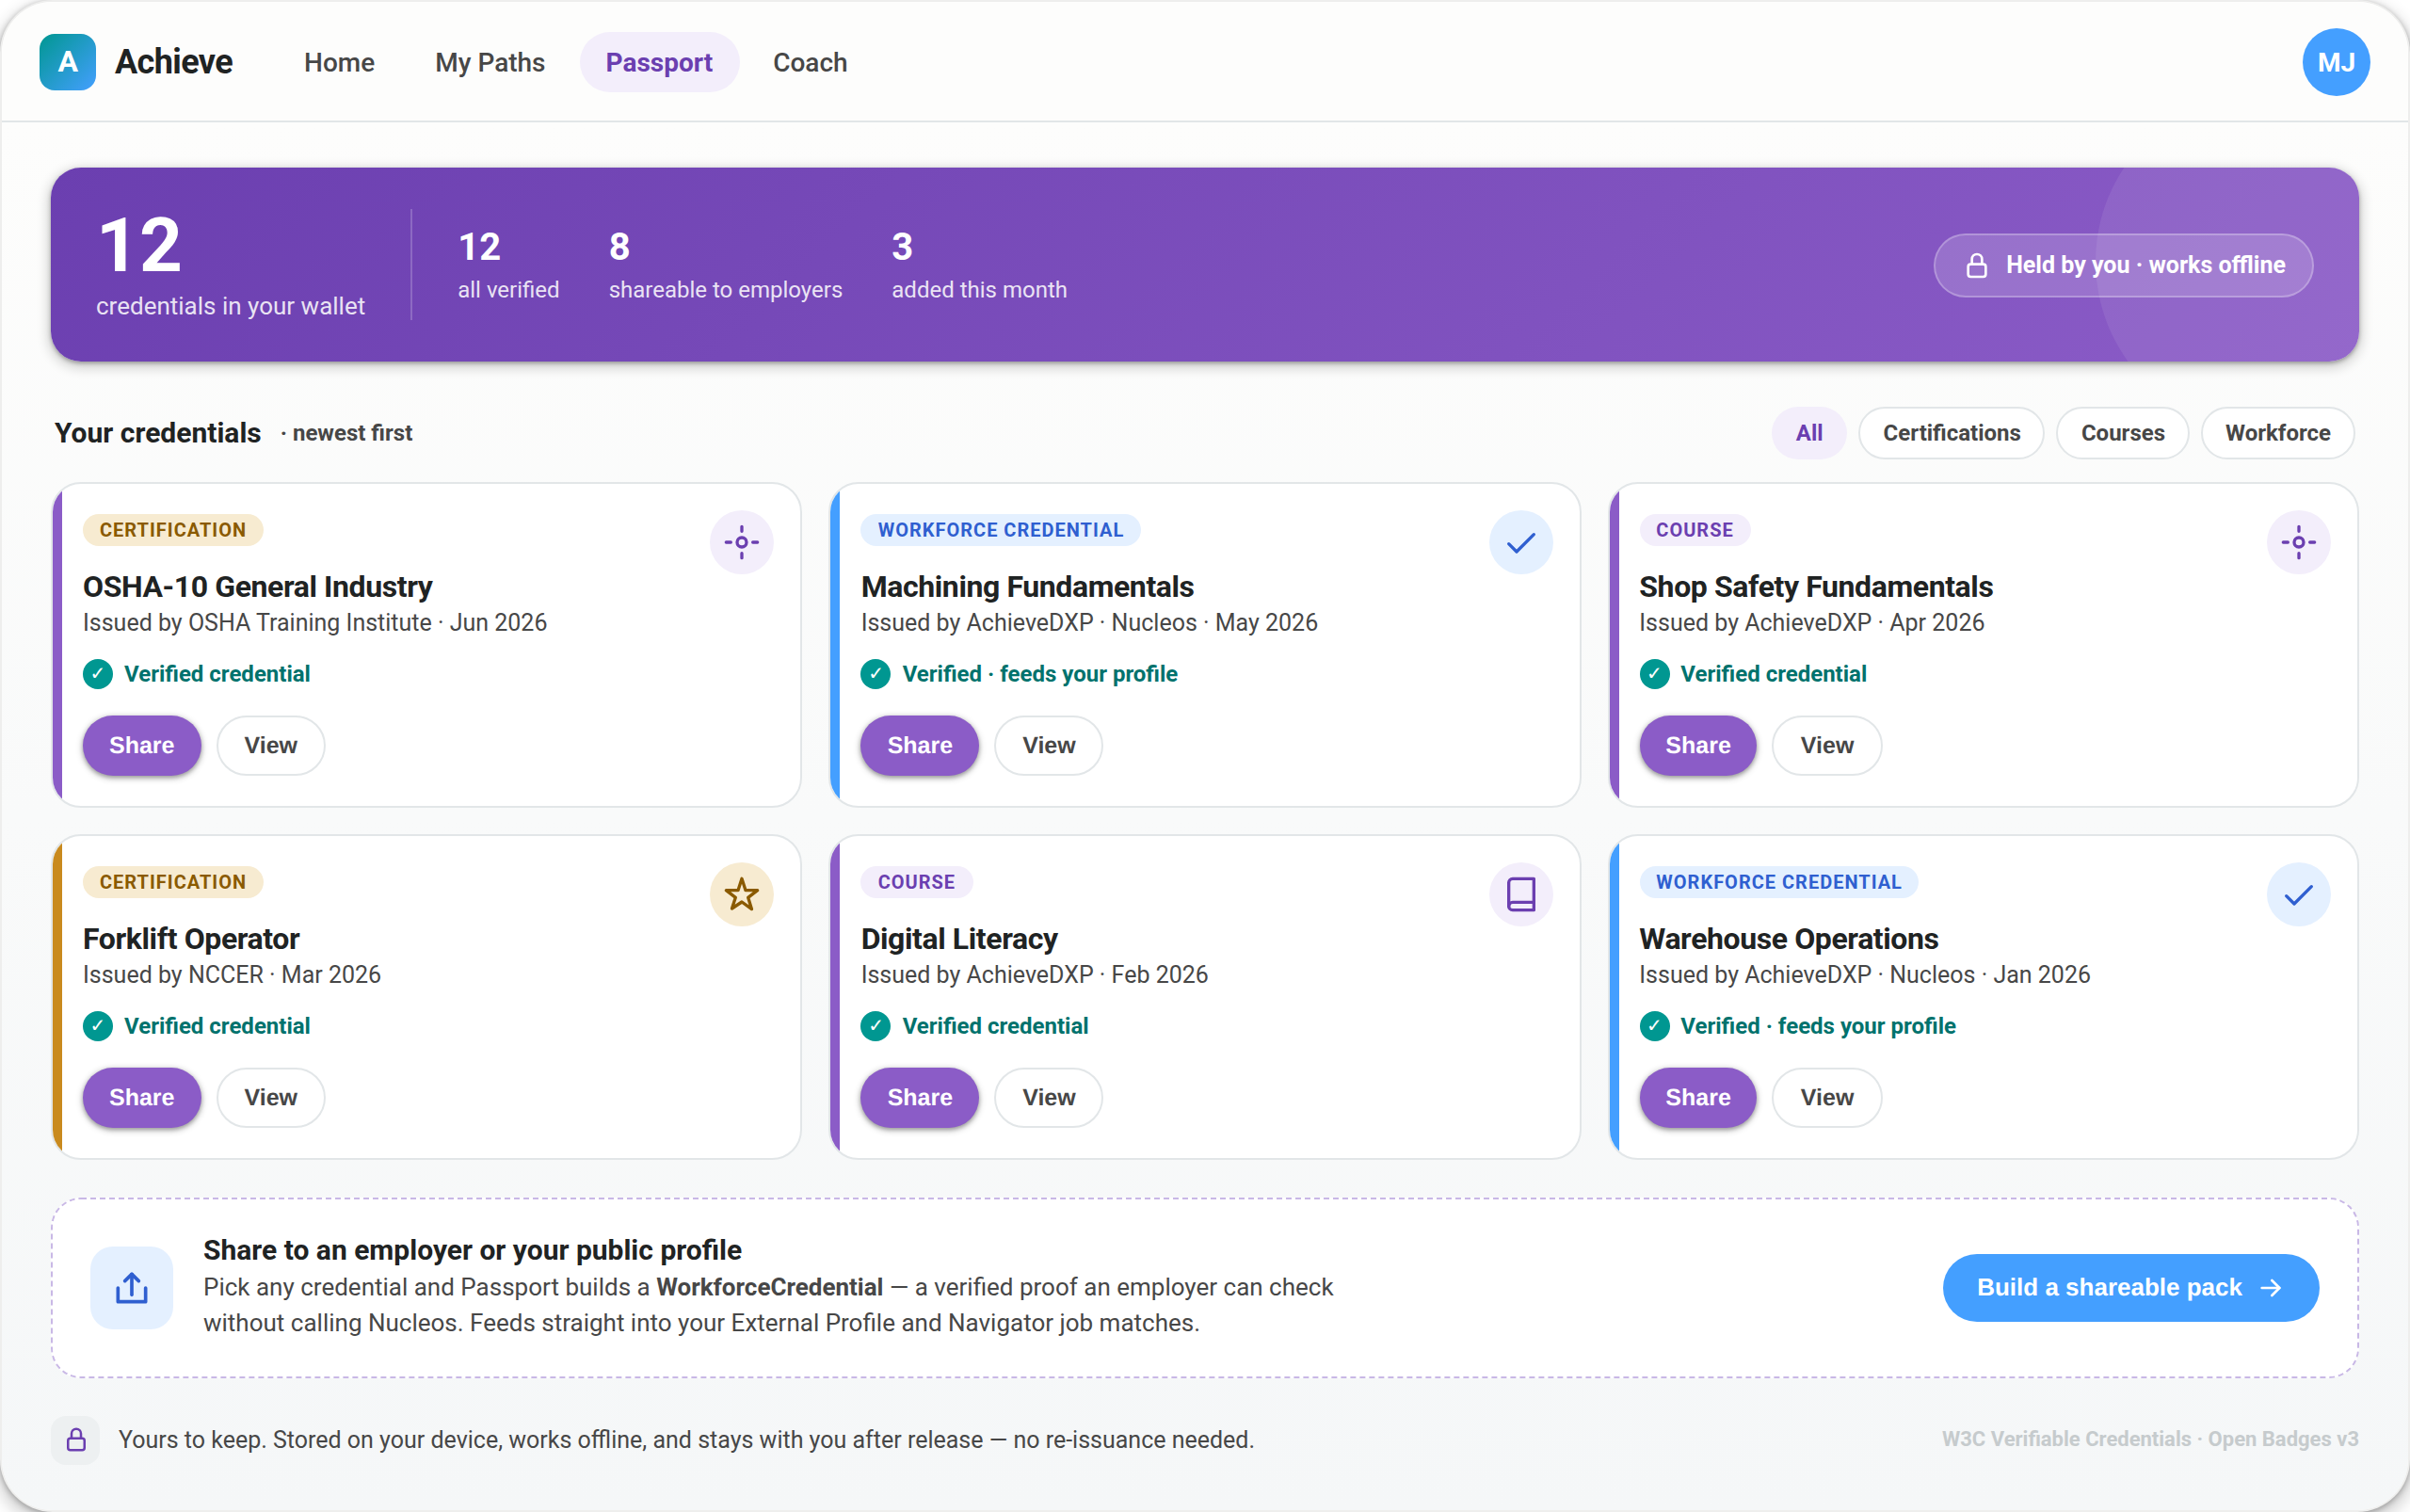Screen dimensions: 2410x1512
Task: Click the lock icon beside Yours to keep
Action: 76,1440
